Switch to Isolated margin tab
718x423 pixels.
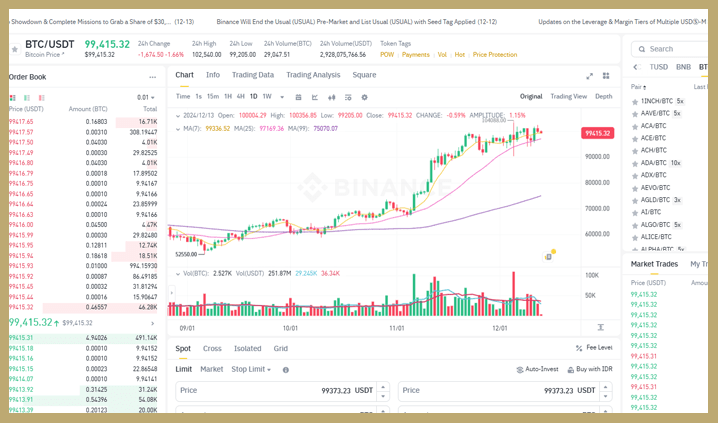(x=247, y=349)
